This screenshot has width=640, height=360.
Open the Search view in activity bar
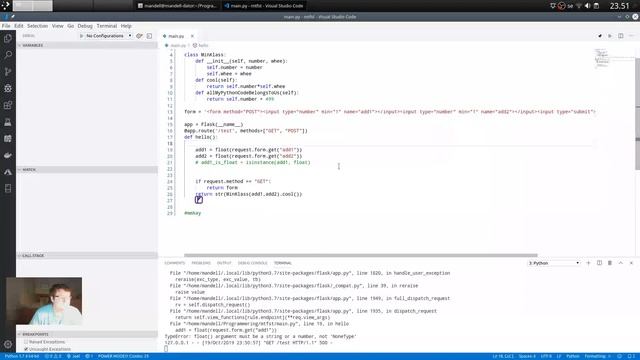[x=8, y=55]
